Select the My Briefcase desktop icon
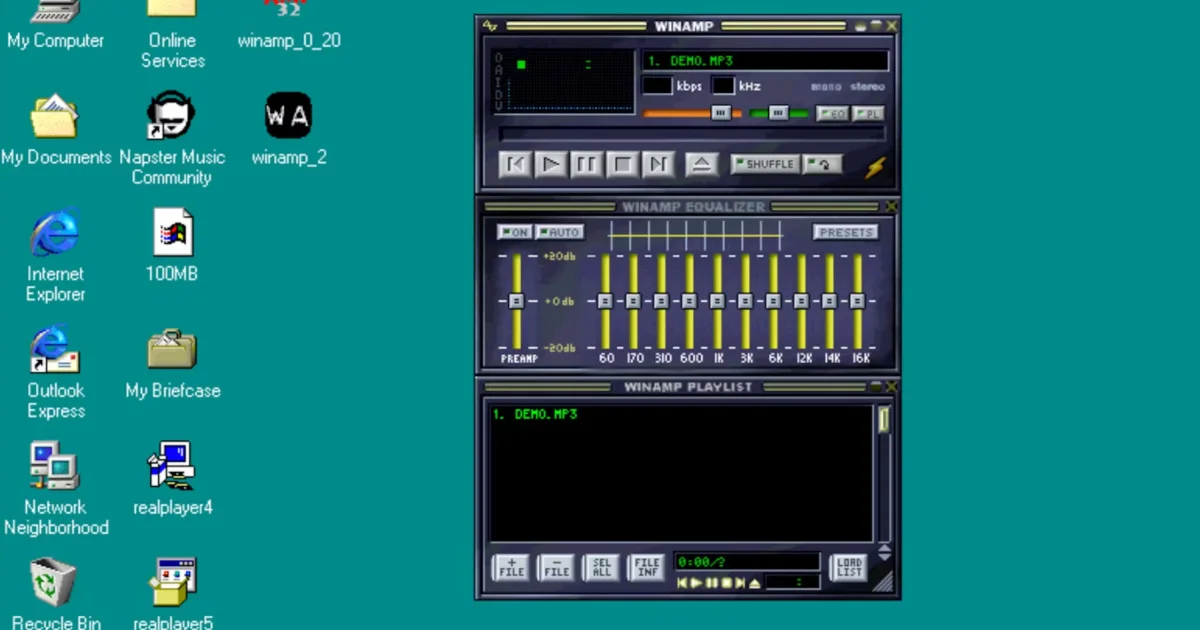This screenshot has height=630, width=1200. tap(172, 363)
